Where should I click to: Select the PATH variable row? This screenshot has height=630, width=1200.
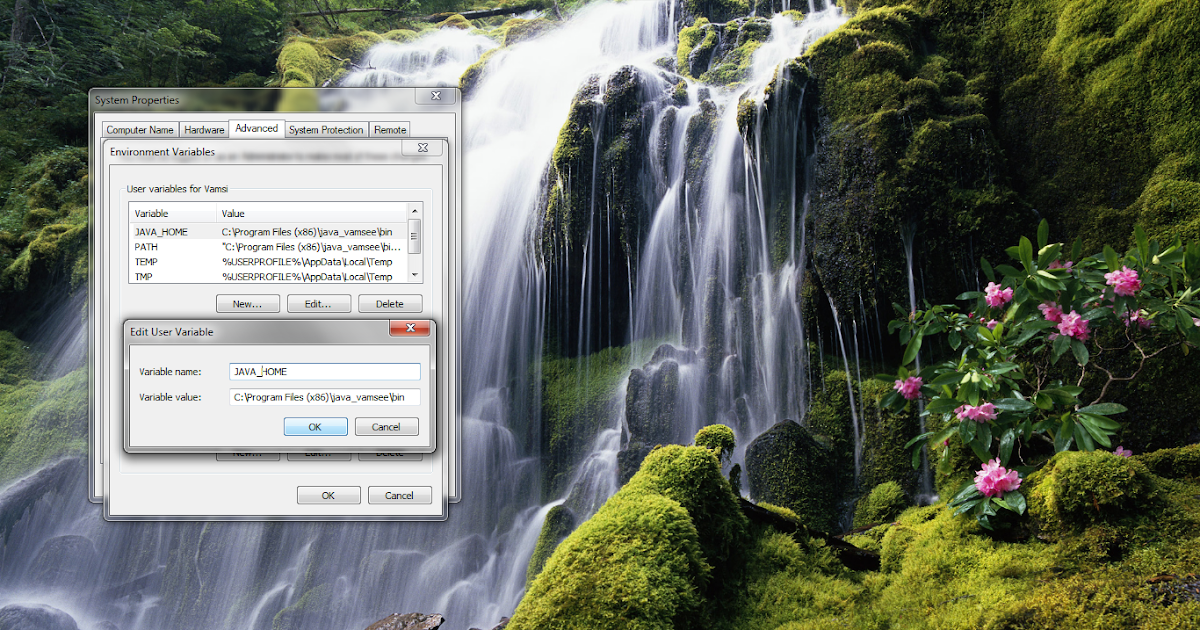pos(268,246)
